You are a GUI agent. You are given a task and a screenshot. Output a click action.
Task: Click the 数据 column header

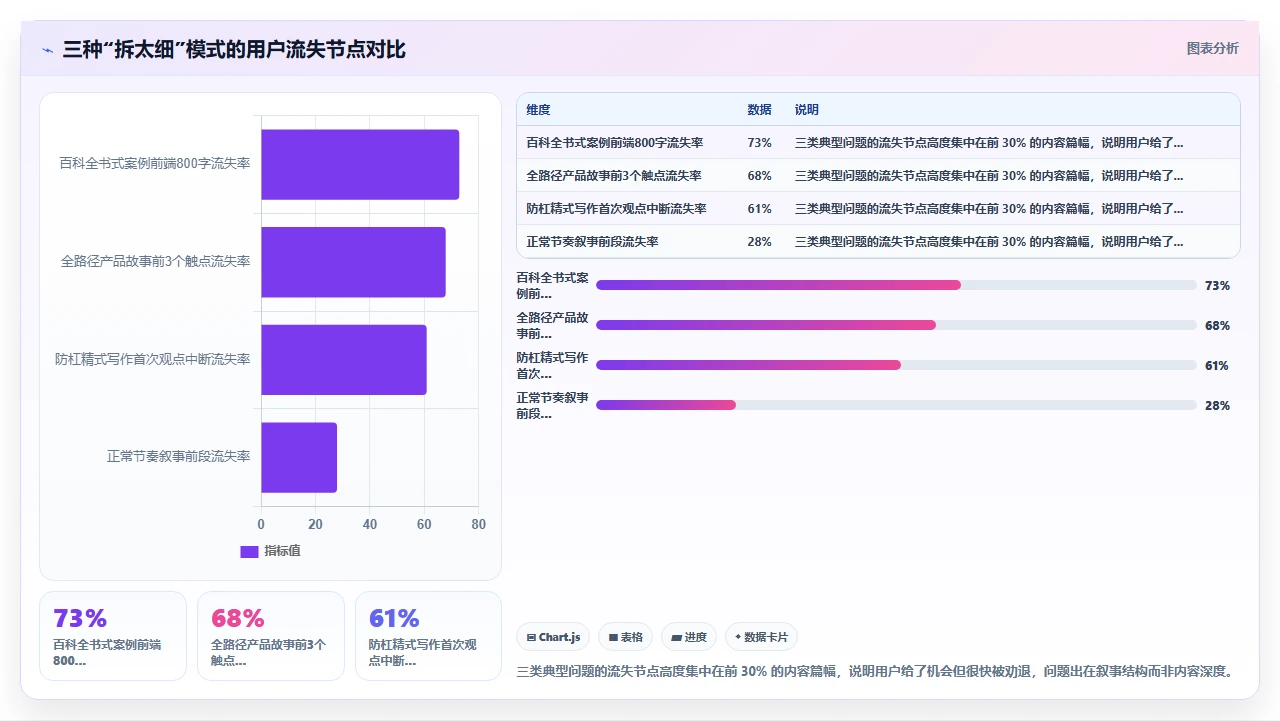pos(759,110)
